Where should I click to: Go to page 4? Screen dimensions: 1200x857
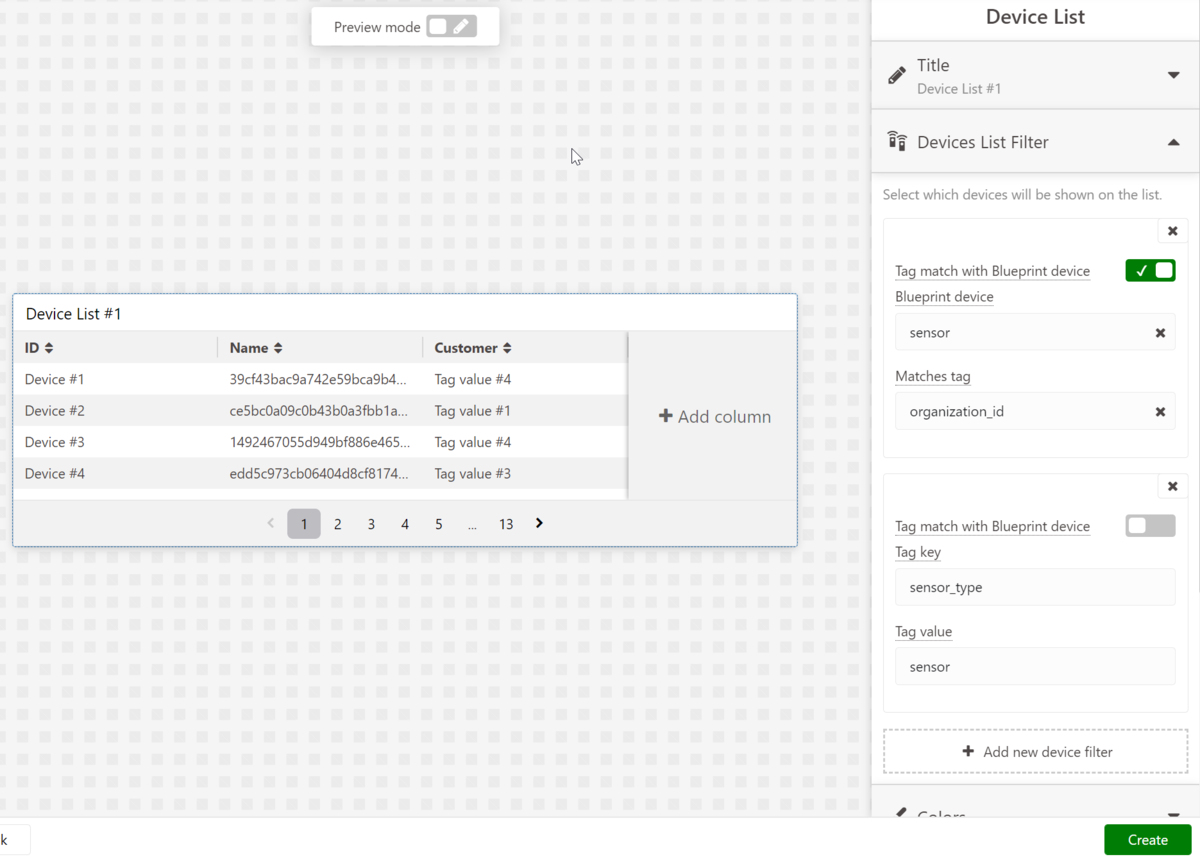click(405, 524)
